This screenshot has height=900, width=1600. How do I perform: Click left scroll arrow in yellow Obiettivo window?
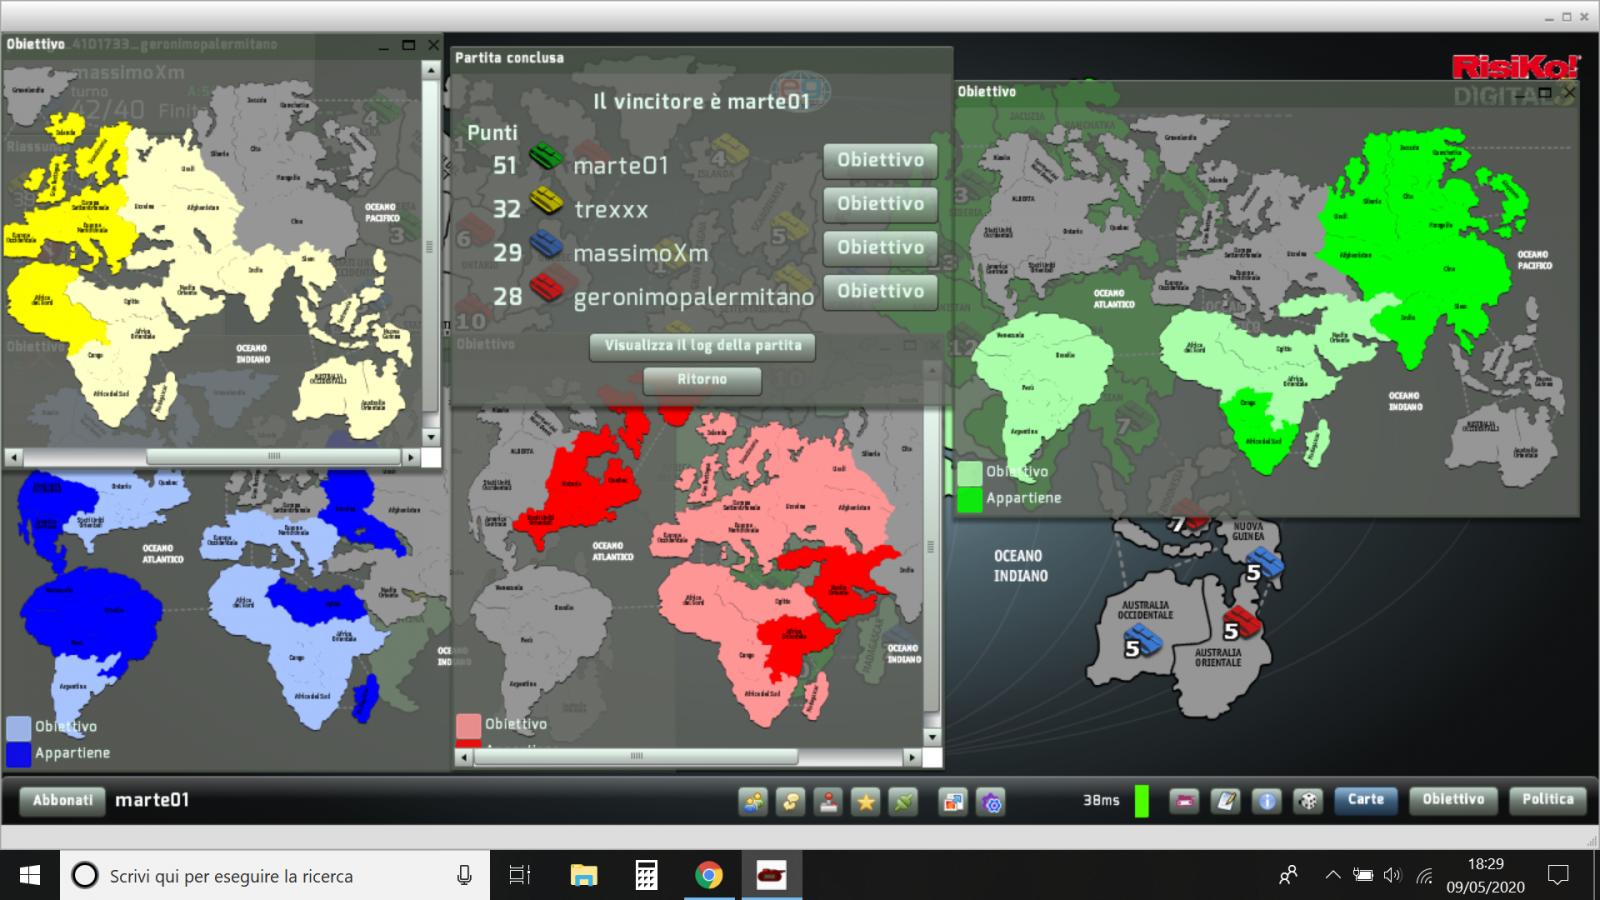point(13,456)
